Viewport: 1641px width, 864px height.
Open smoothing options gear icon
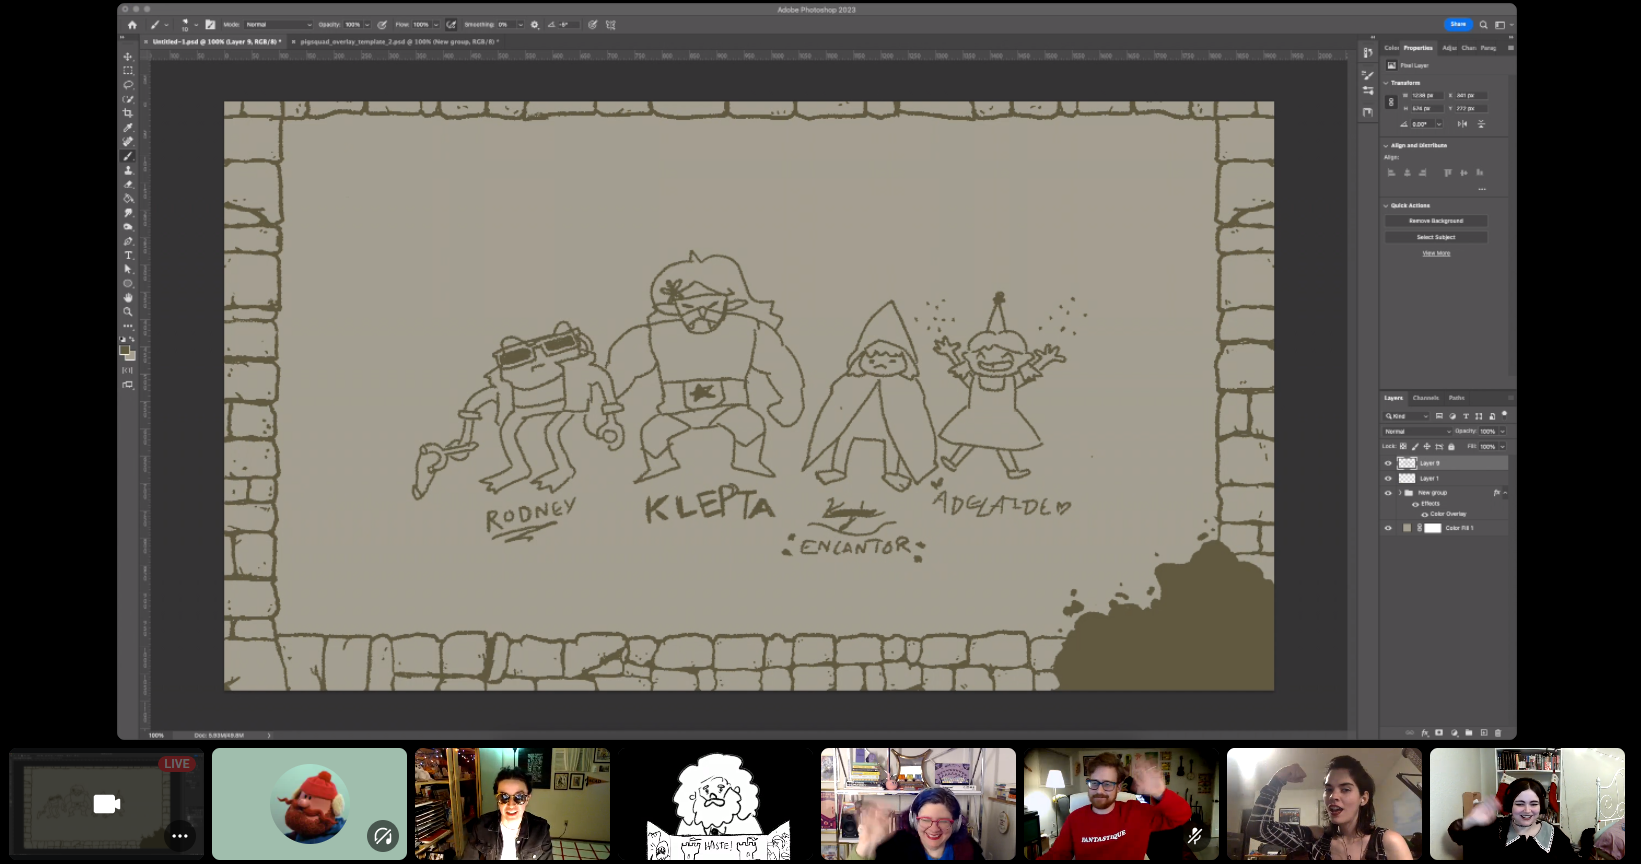point(535,25)
